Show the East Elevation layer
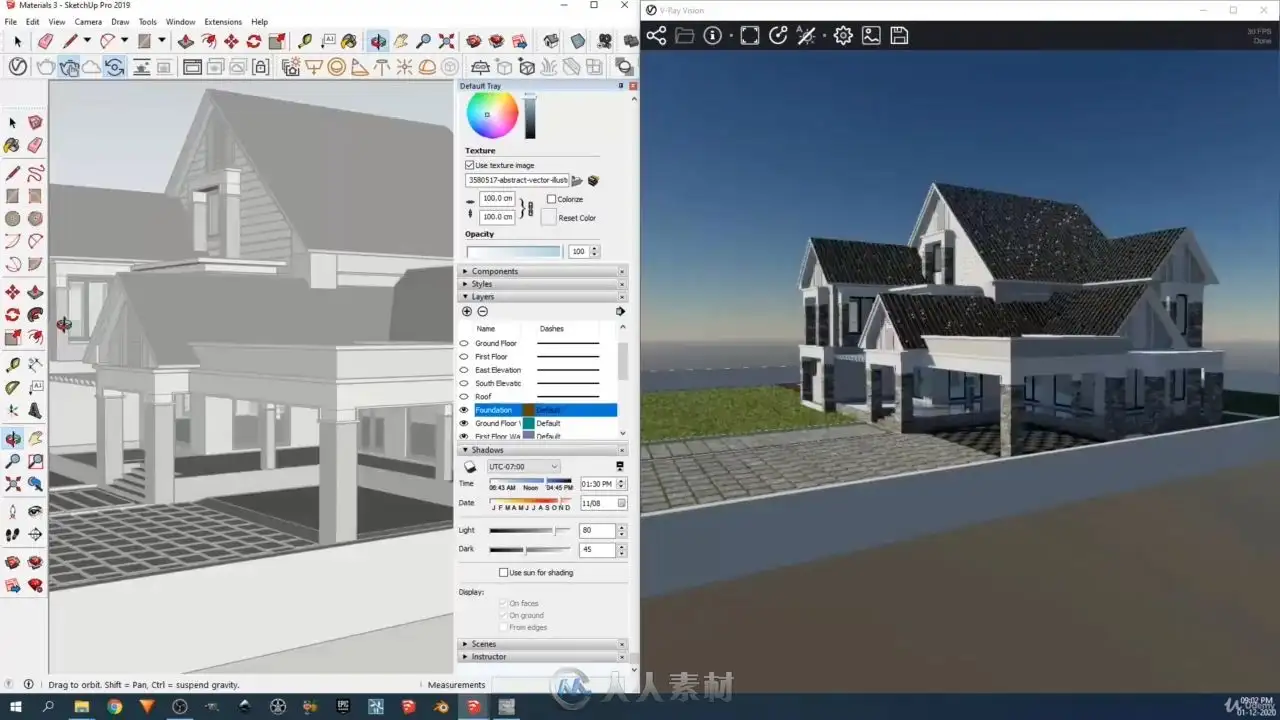 pos(464,370)
